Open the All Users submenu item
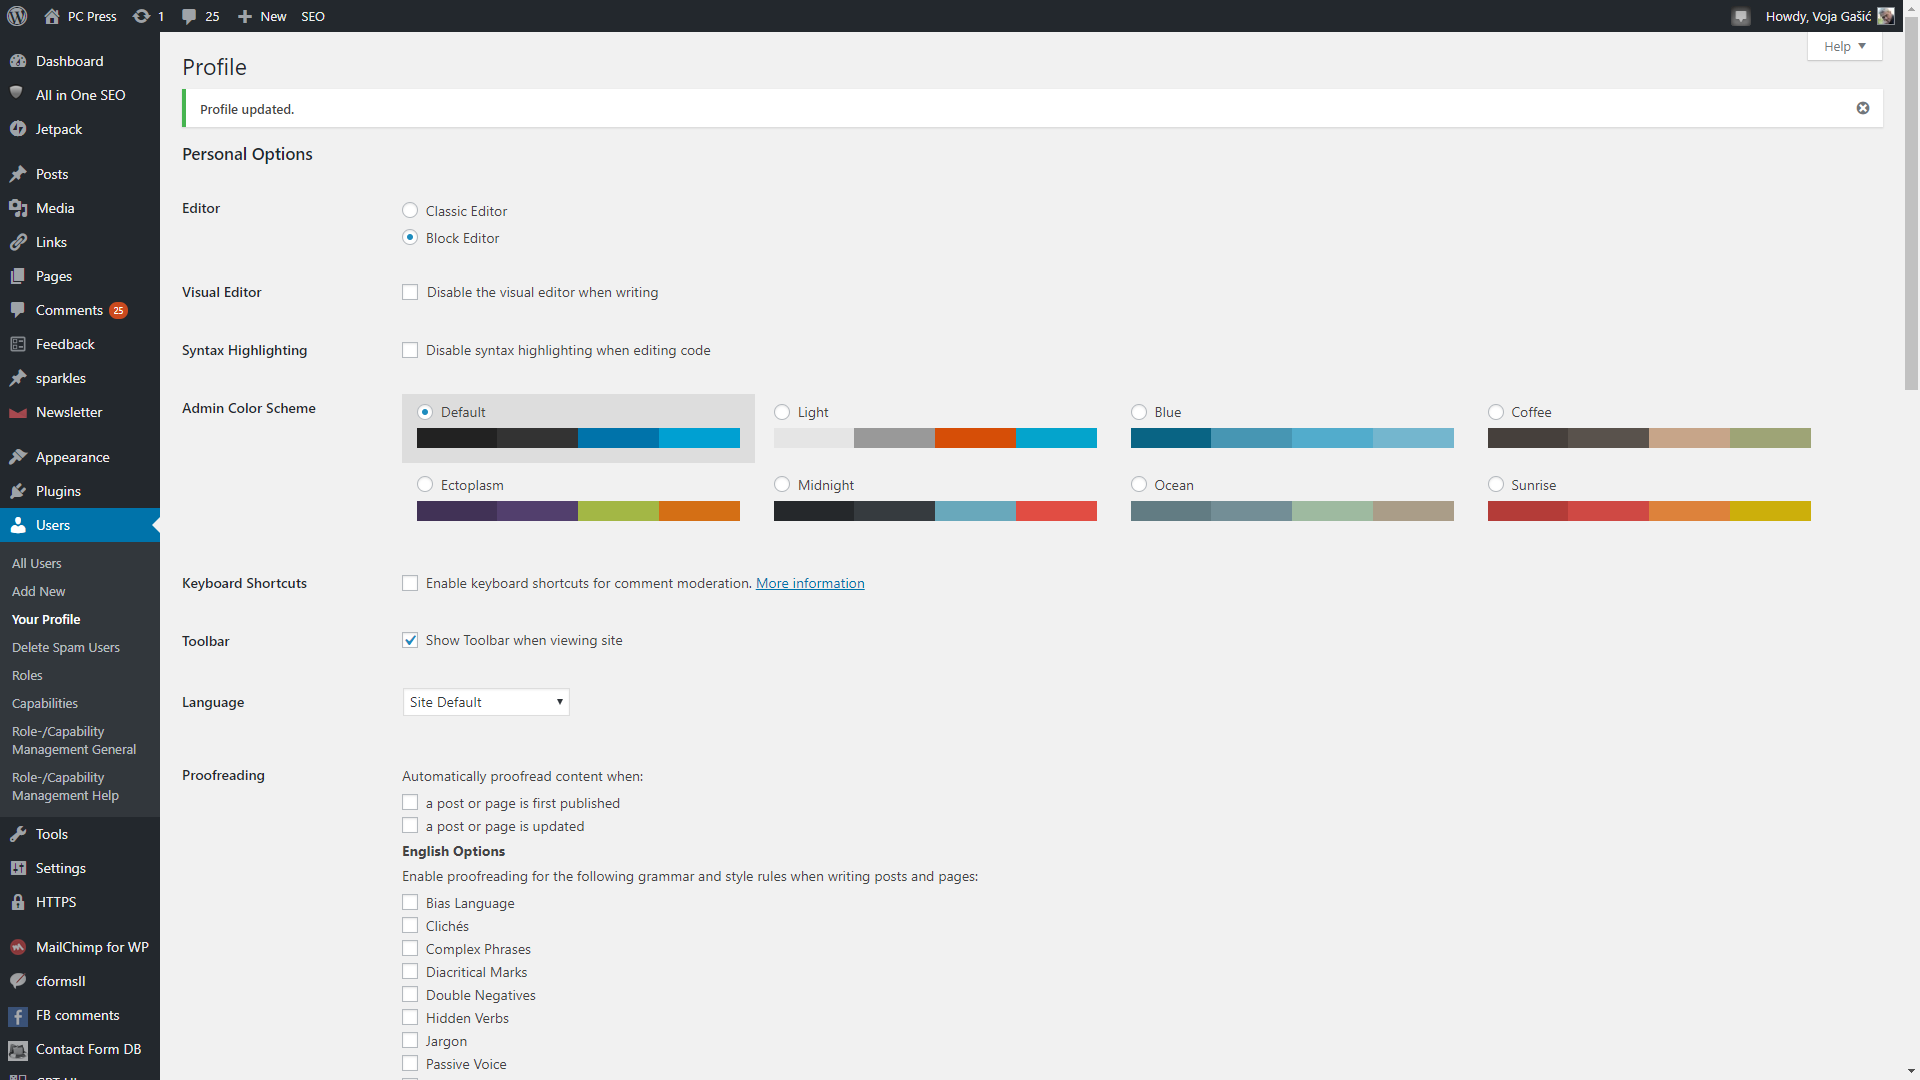Viewport: 1920px width, 1080px height. 37,563
